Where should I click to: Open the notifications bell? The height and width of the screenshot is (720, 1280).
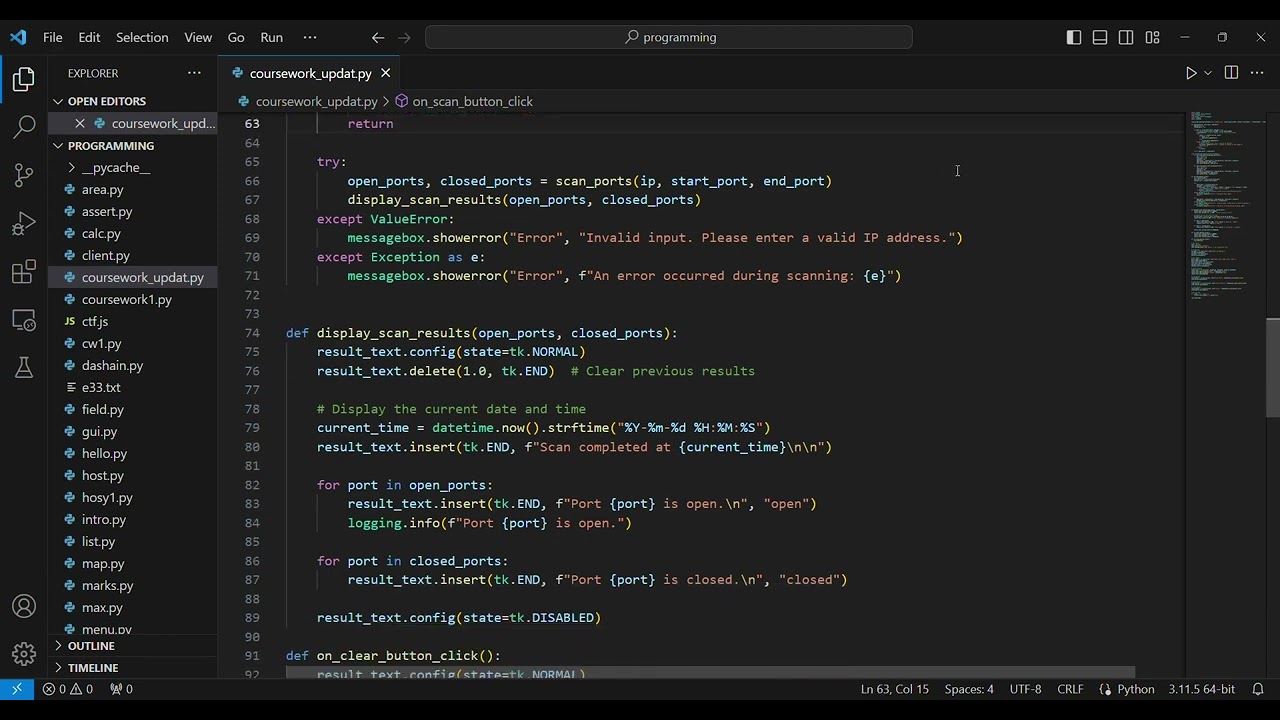(1258, 689)
